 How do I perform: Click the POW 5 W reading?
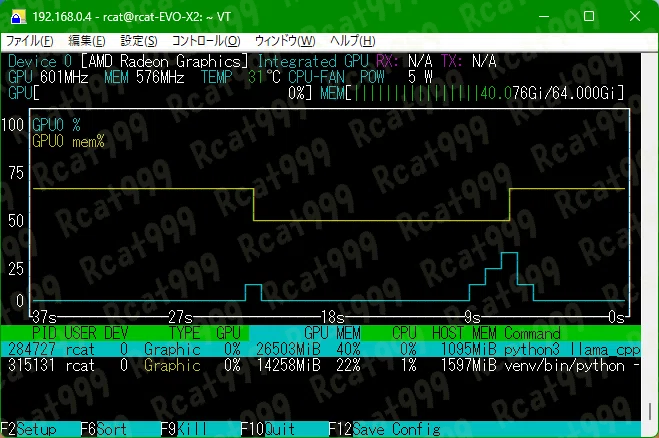(396, 77)
